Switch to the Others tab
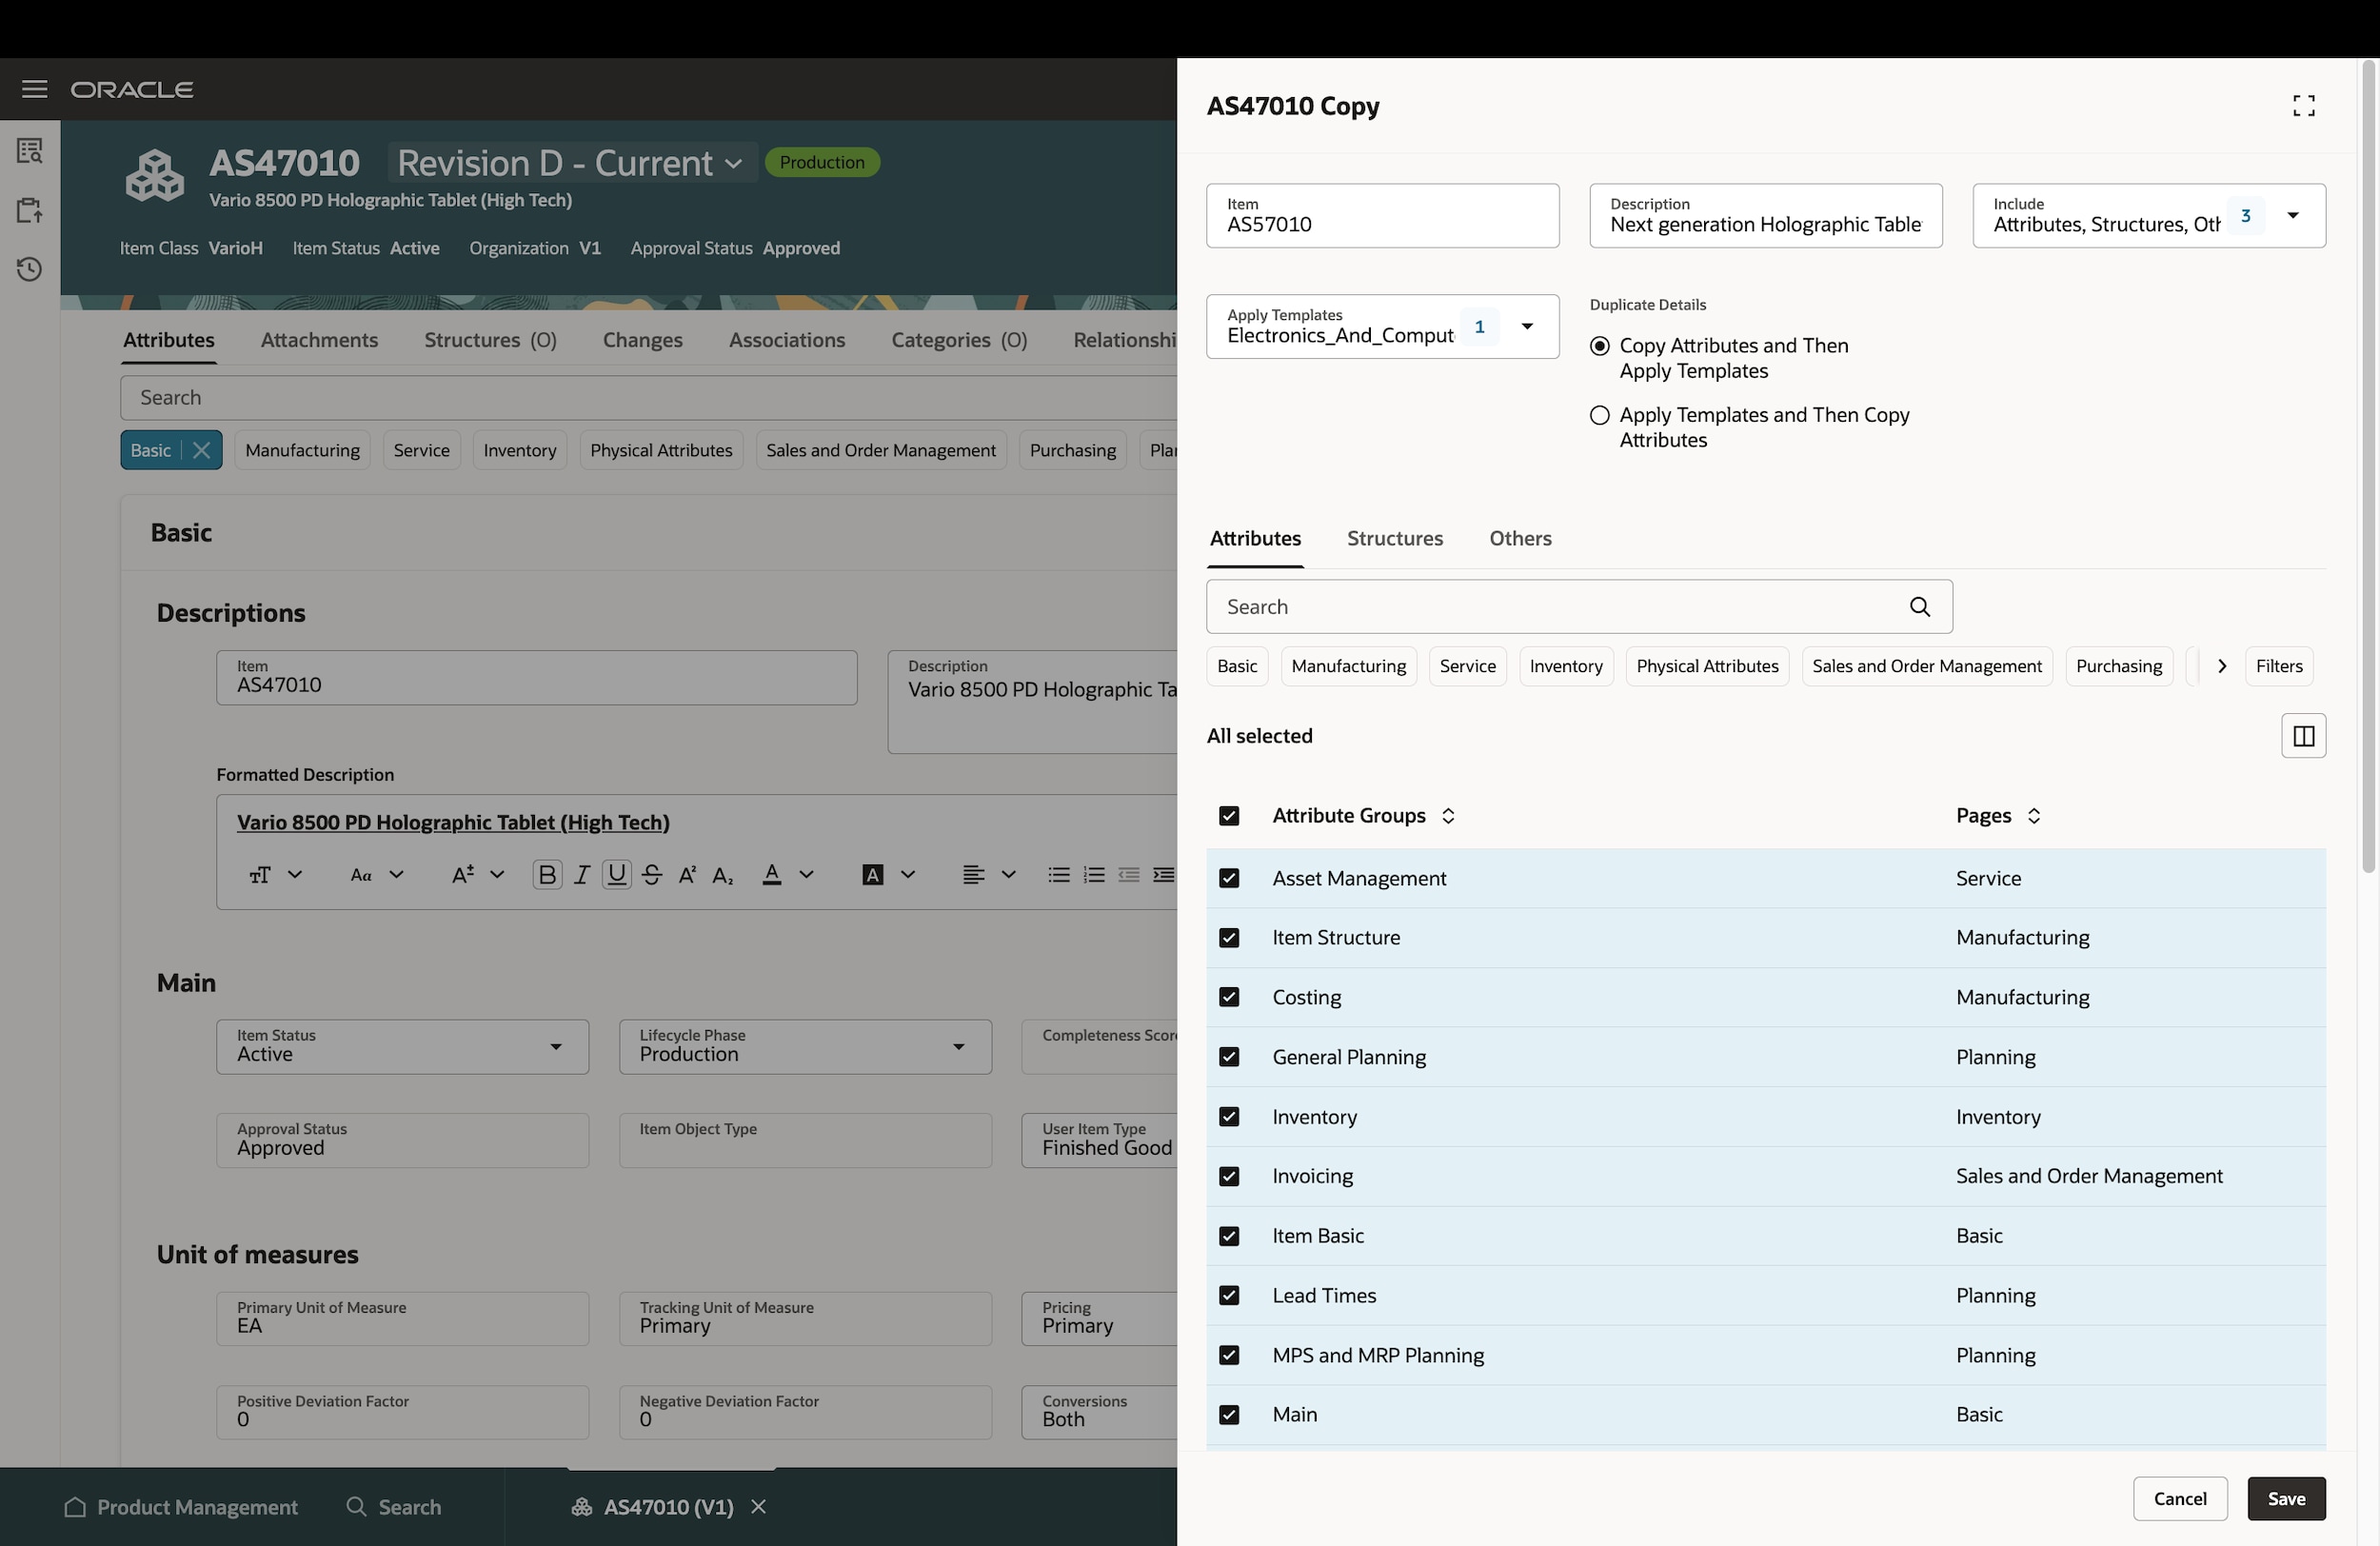 pyautogui.click(x=1519, y=539)
